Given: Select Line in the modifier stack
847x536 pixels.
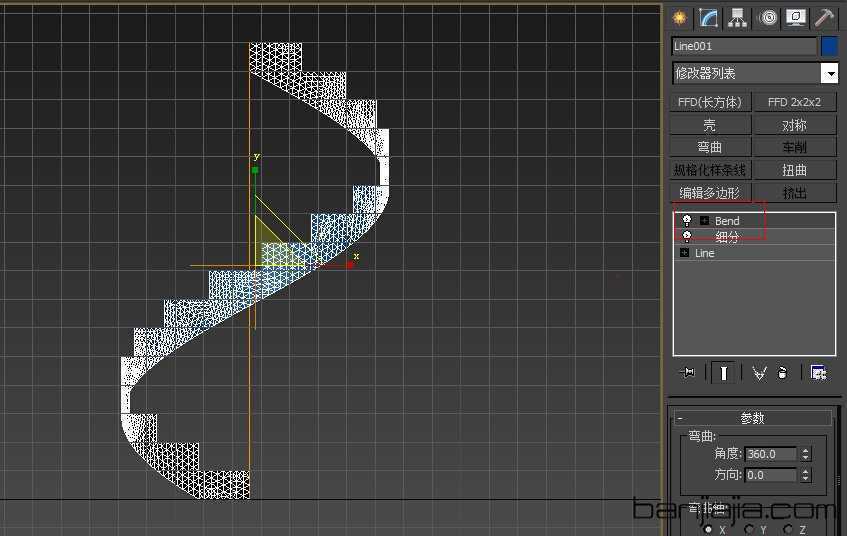Looking at the screenshot, I should [x=704, y=253].
